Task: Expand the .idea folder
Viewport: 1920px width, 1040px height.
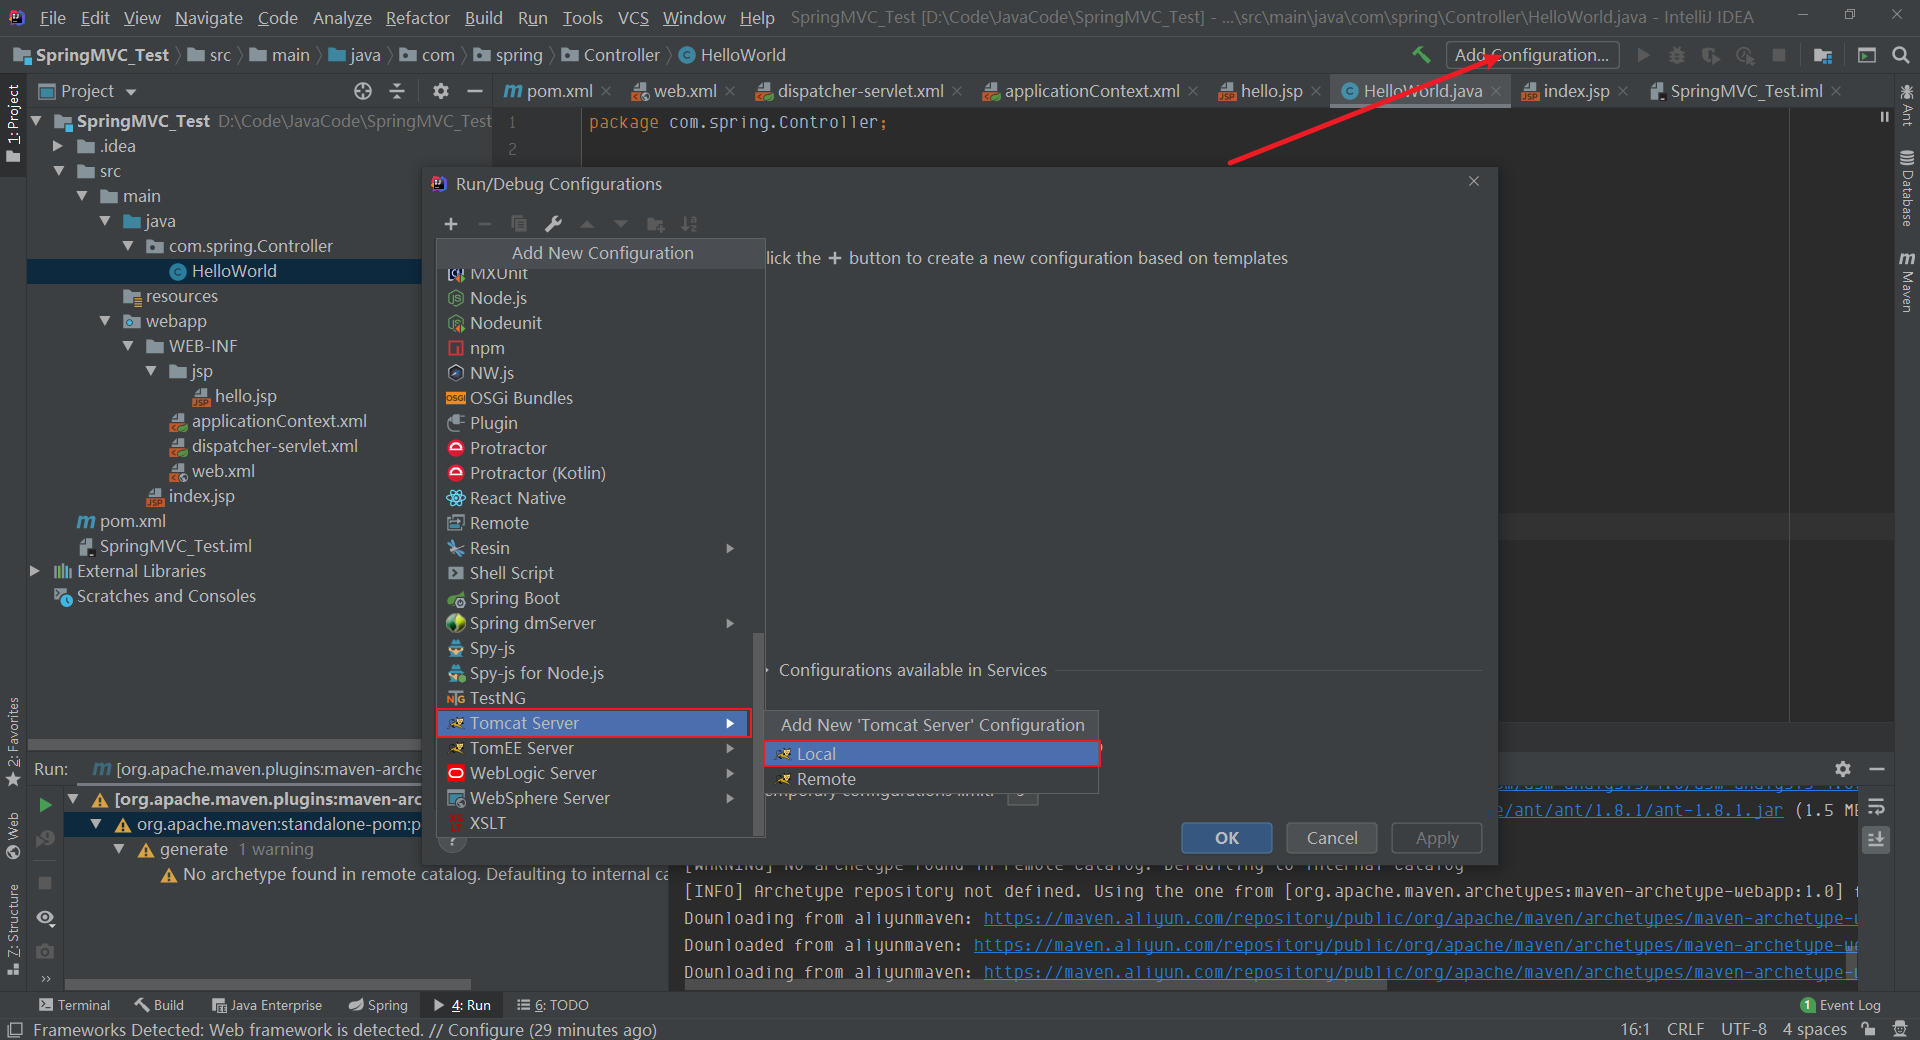Action: click(x=58, y=146)
